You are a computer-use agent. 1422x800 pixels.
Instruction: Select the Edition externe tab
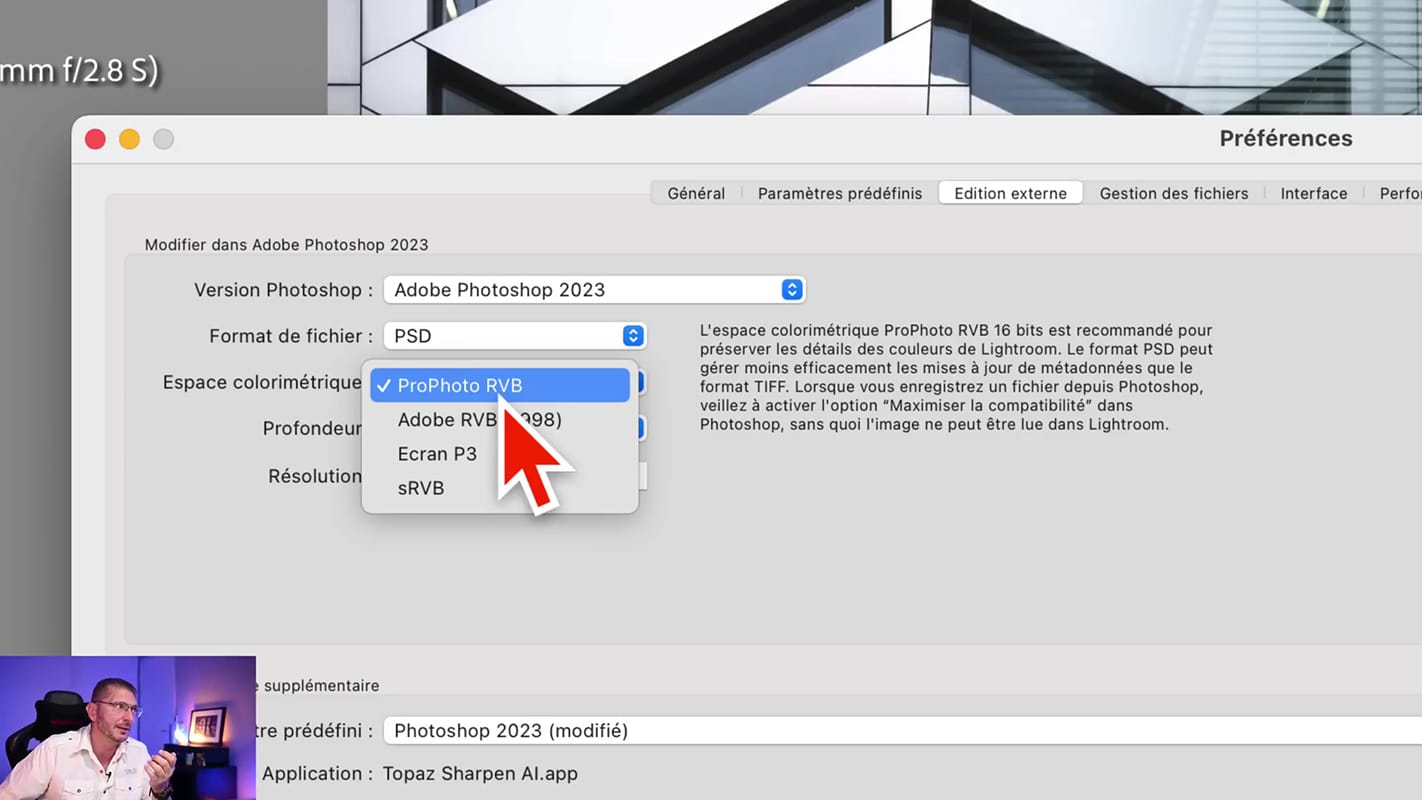(1010, 193)
